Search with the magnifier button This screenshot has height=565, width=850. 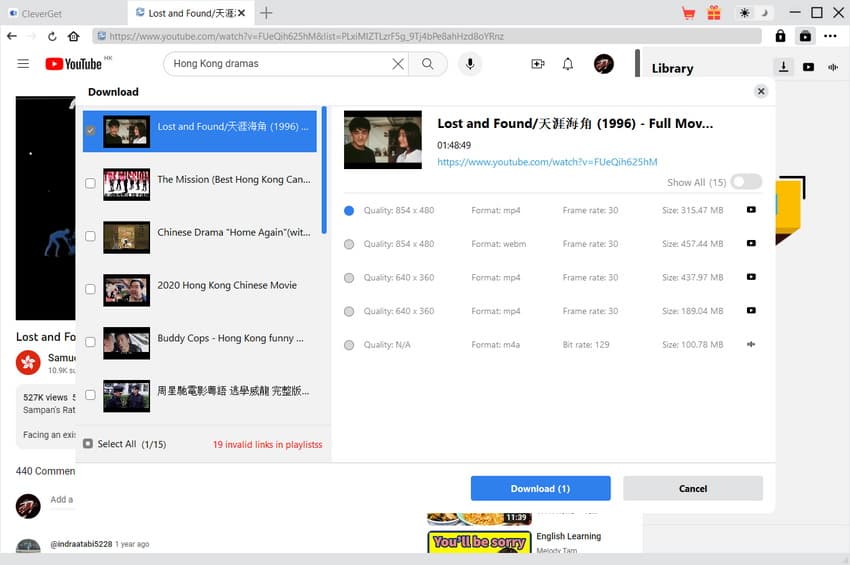click(x=428, y=64)
